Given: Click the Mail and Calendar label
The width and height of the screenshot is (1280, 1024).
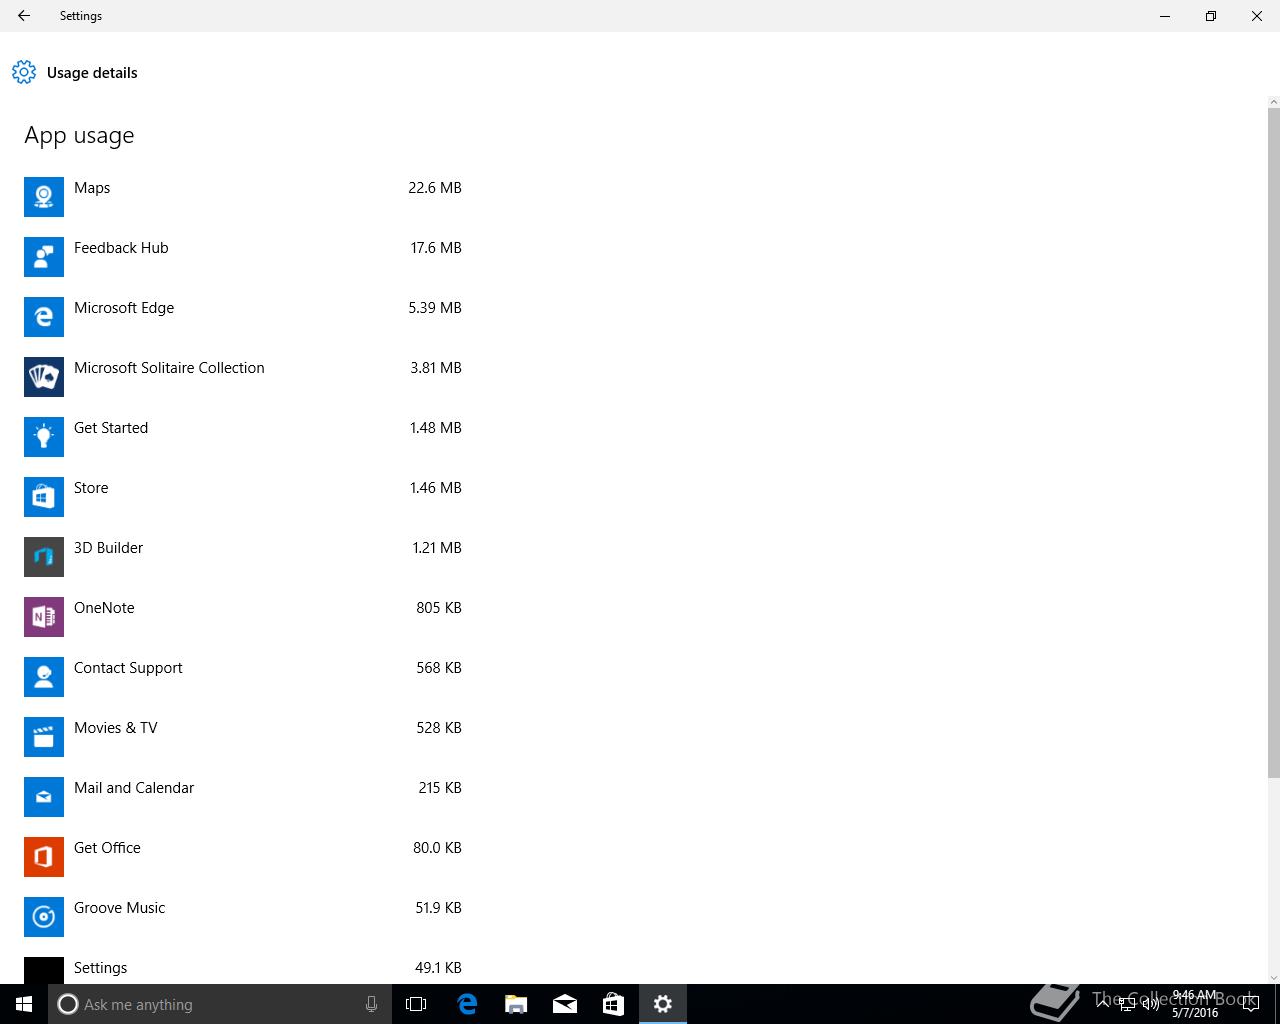Looking at the screenshot, I should pos(134,788).
